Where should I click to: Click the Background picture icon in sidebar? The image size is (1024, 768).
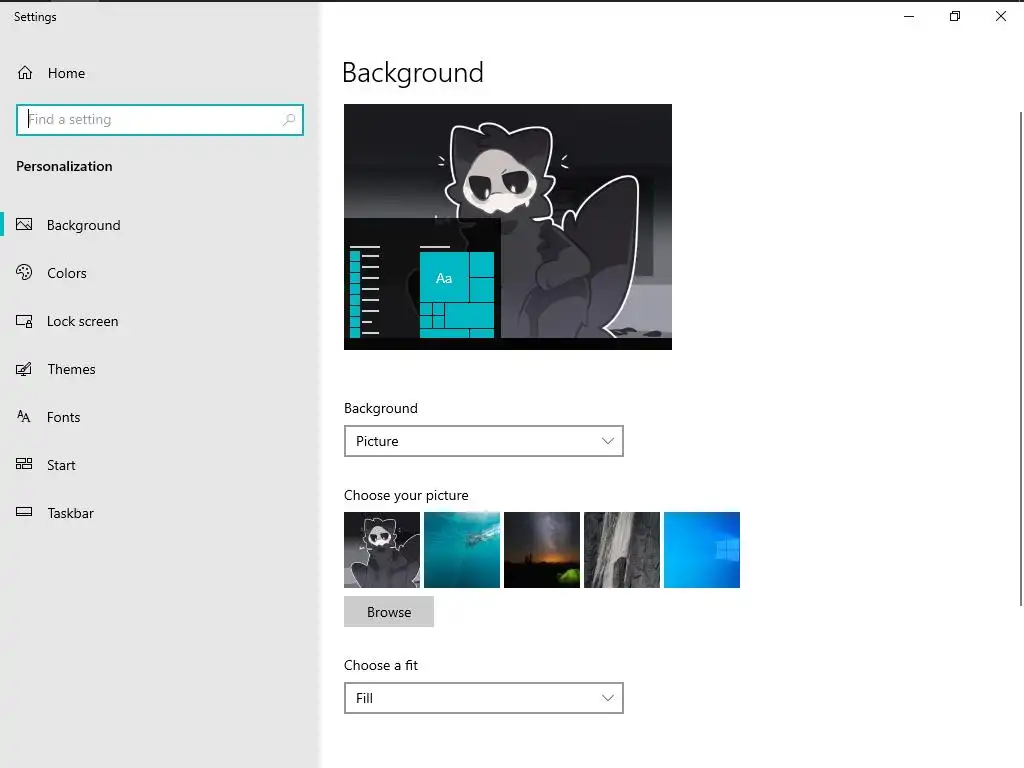(24, 225)
